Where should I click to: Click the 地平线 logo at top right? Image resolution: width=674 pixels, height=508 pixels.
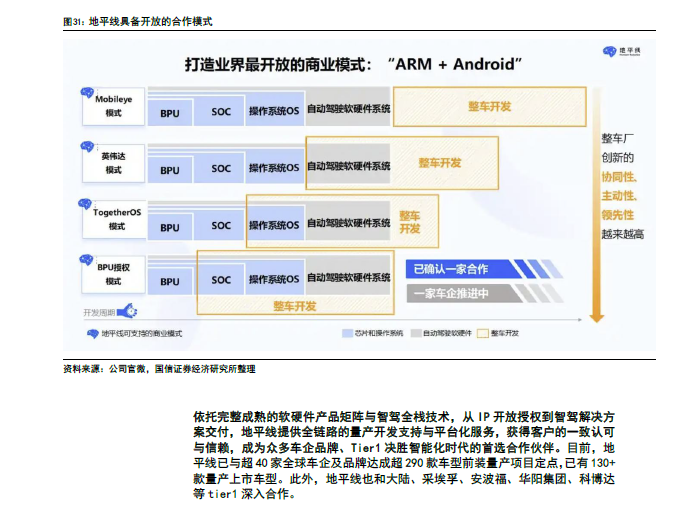click(621, 52)
